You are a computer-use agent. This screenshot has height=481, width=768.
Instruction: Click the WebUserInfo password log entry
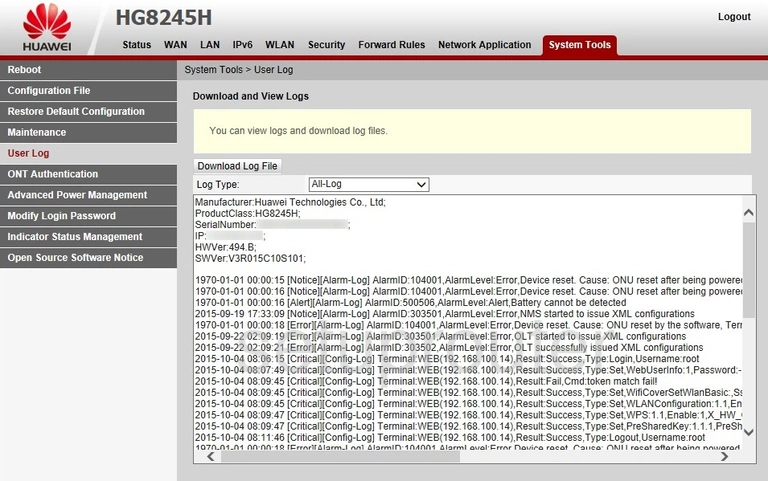click(469, 370)
